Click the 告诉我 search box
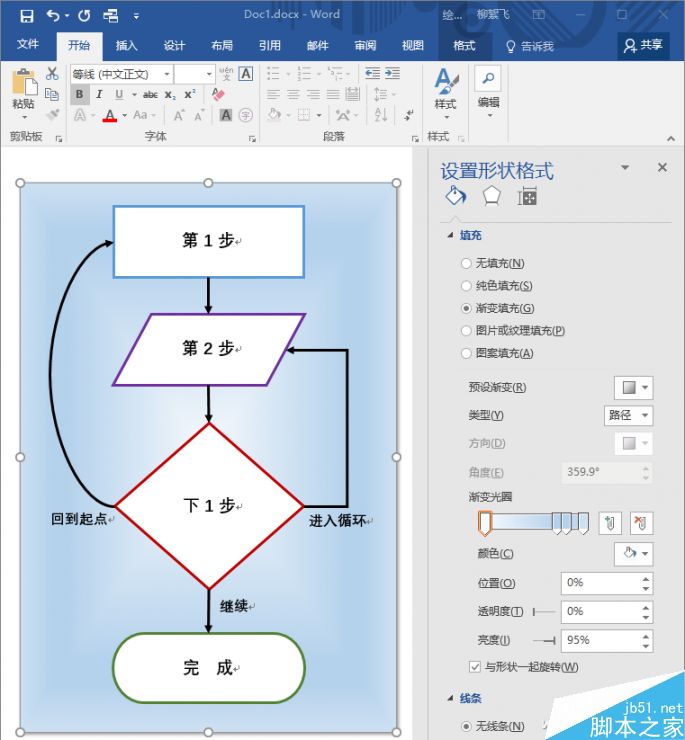This screenshot has height=740, width=685. tap(529, 46)
